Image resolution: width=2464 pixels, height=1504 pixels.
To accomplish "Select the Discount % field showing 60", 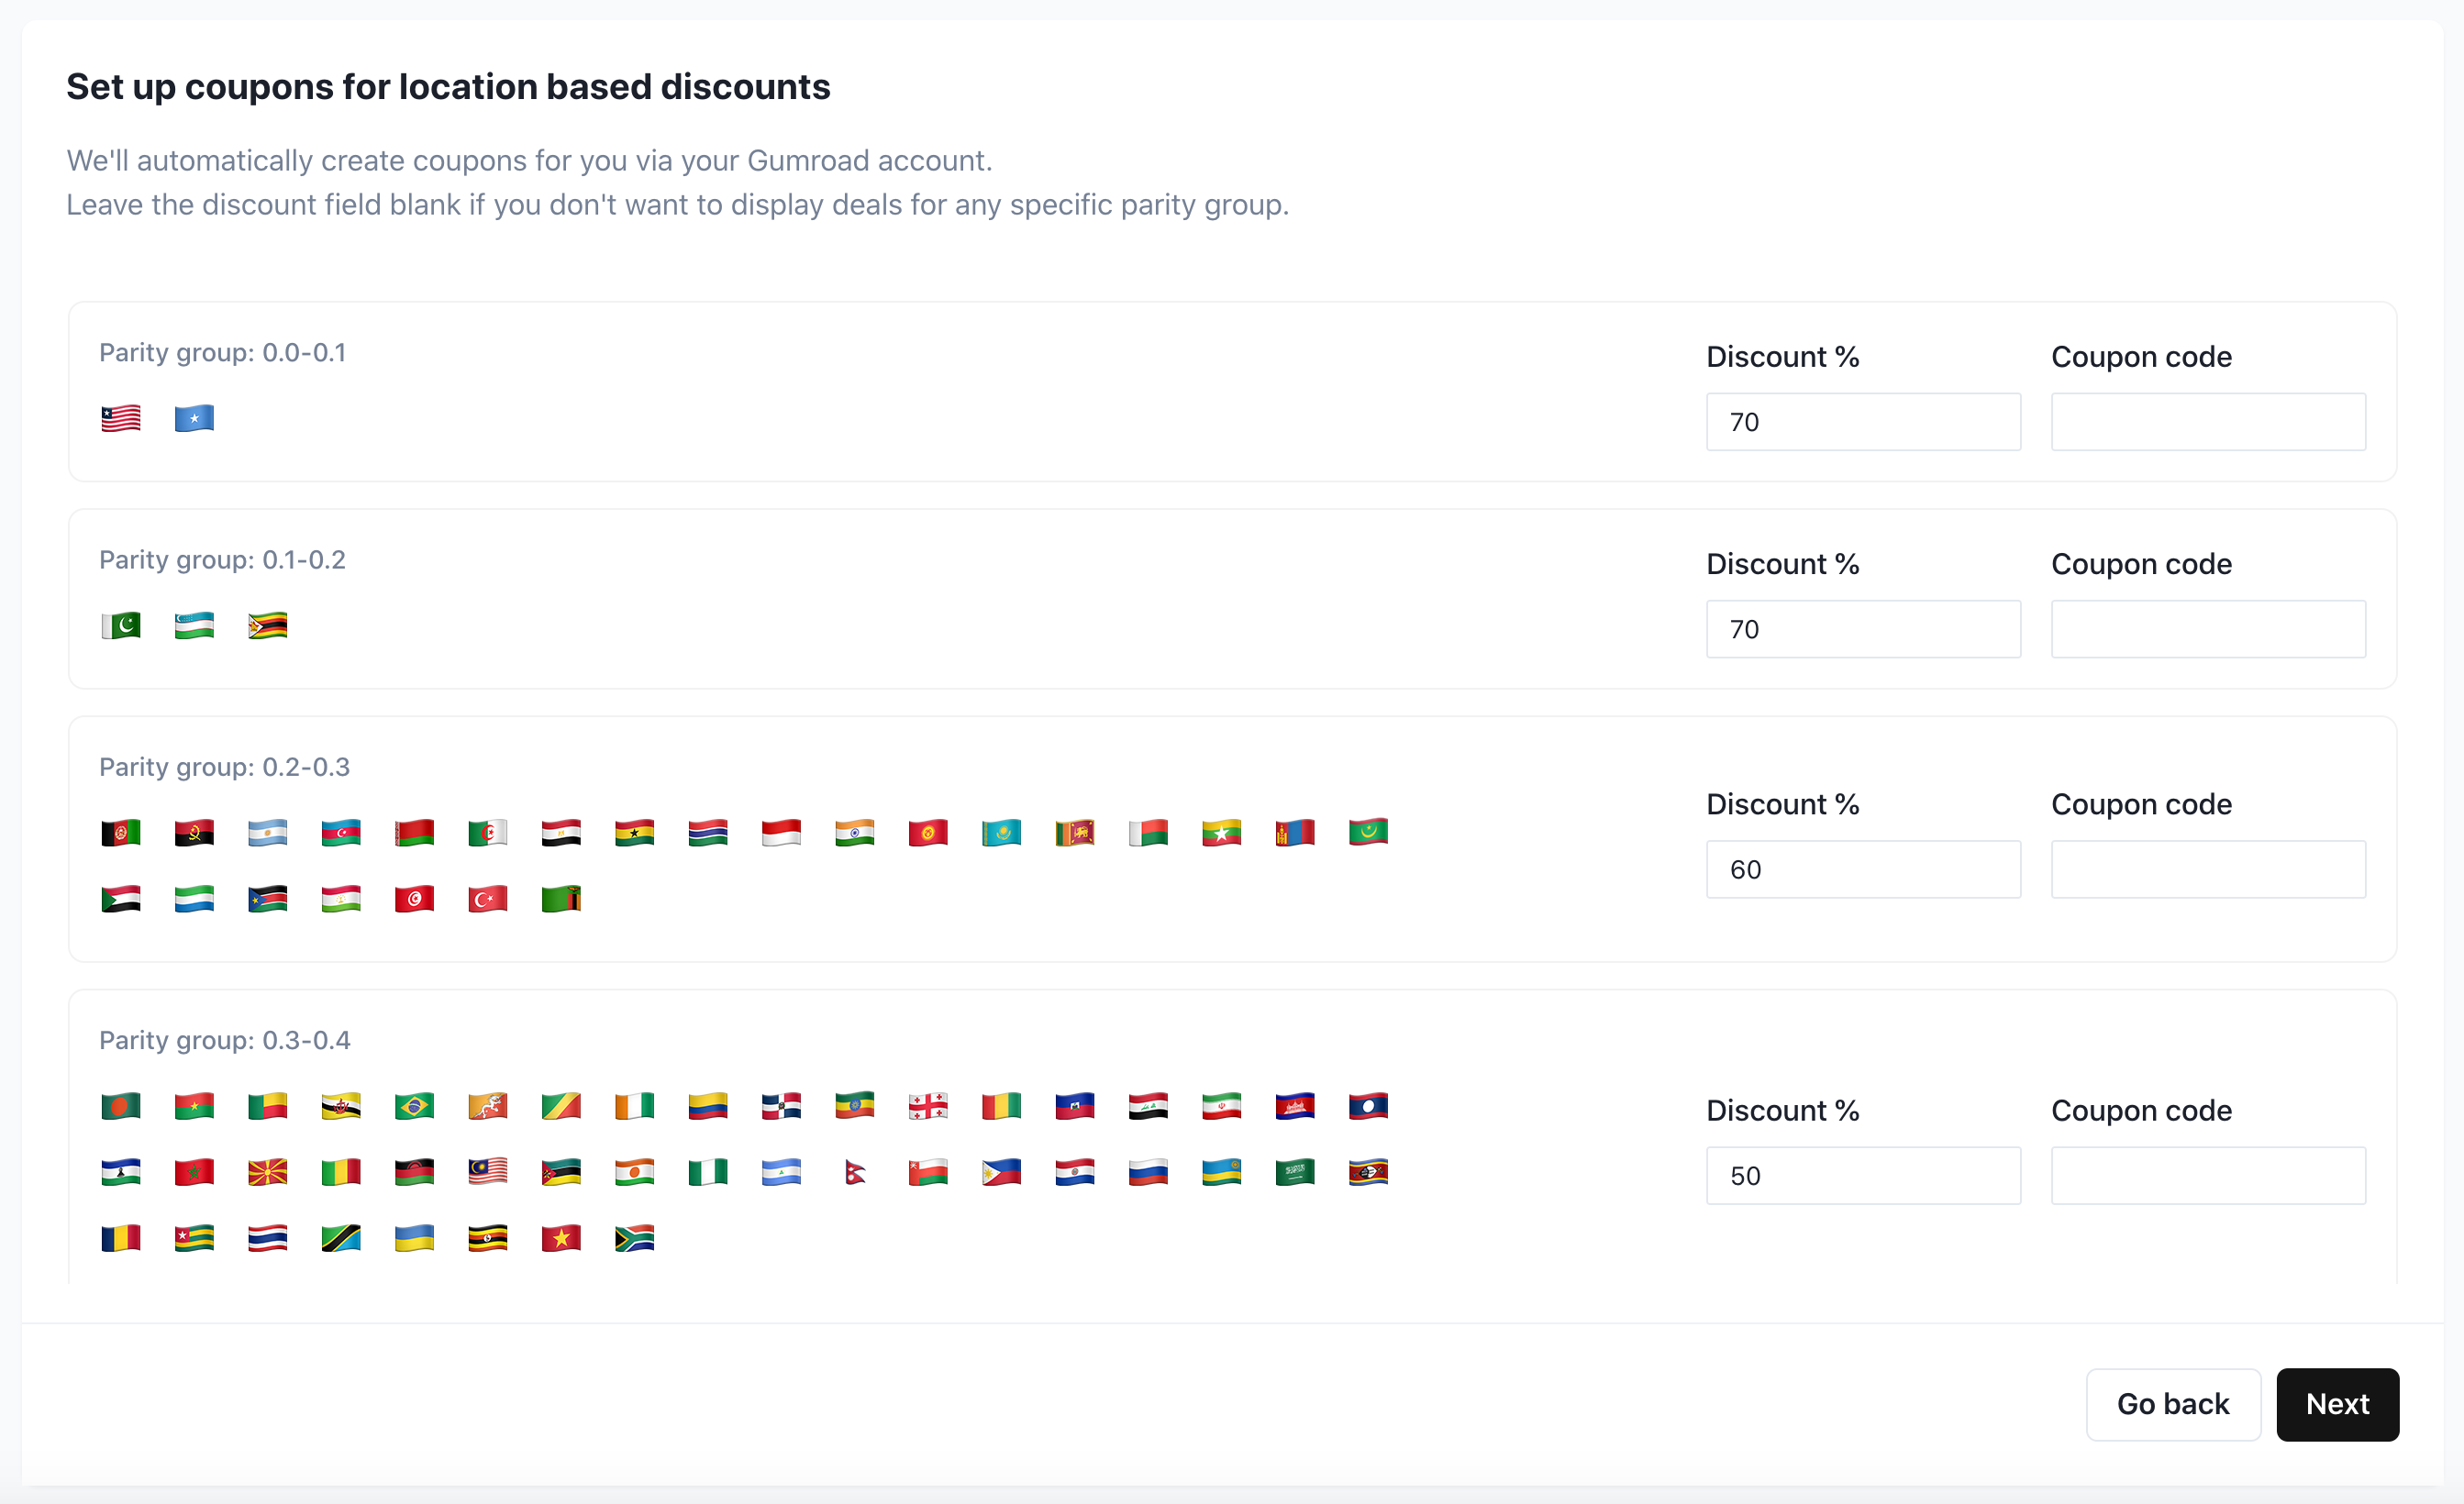I will 1862,869.
